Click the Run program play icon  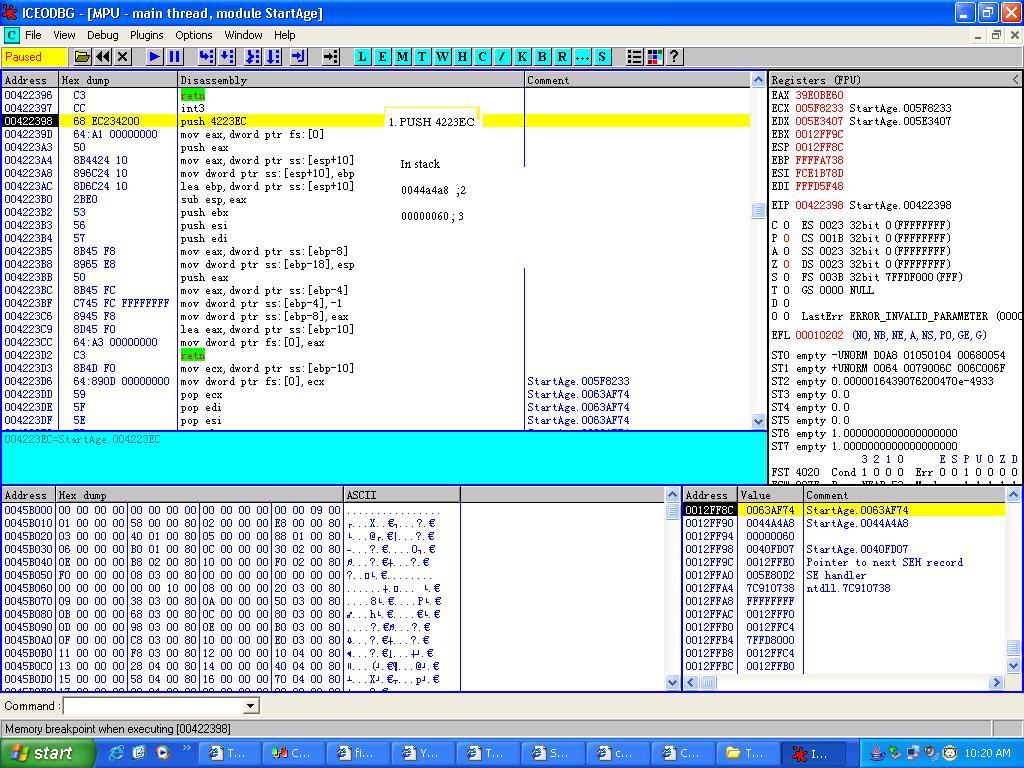pyautogui.click(x=154, y=57)
